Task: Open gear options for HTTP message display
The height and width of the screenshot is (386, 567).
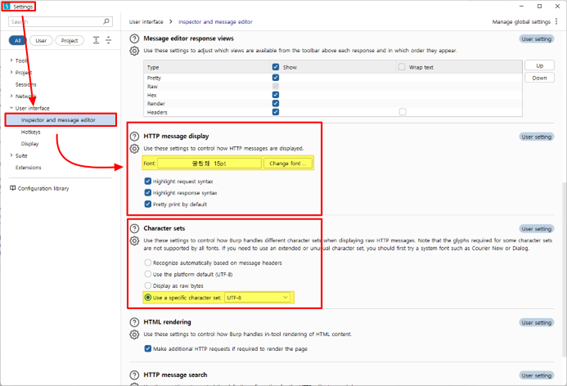Action: [134, 149]
